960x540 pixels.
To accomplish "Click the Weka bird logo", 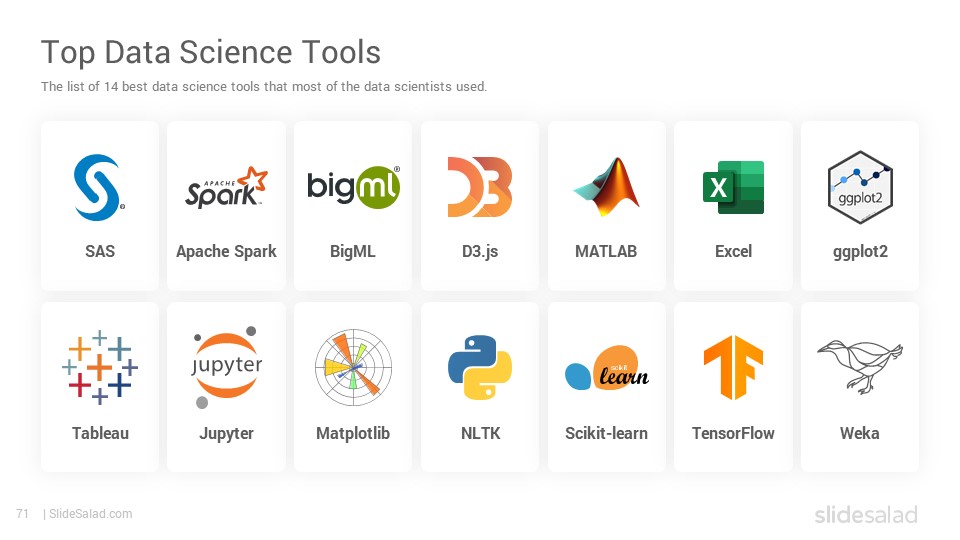I will (x=860, y=366).
